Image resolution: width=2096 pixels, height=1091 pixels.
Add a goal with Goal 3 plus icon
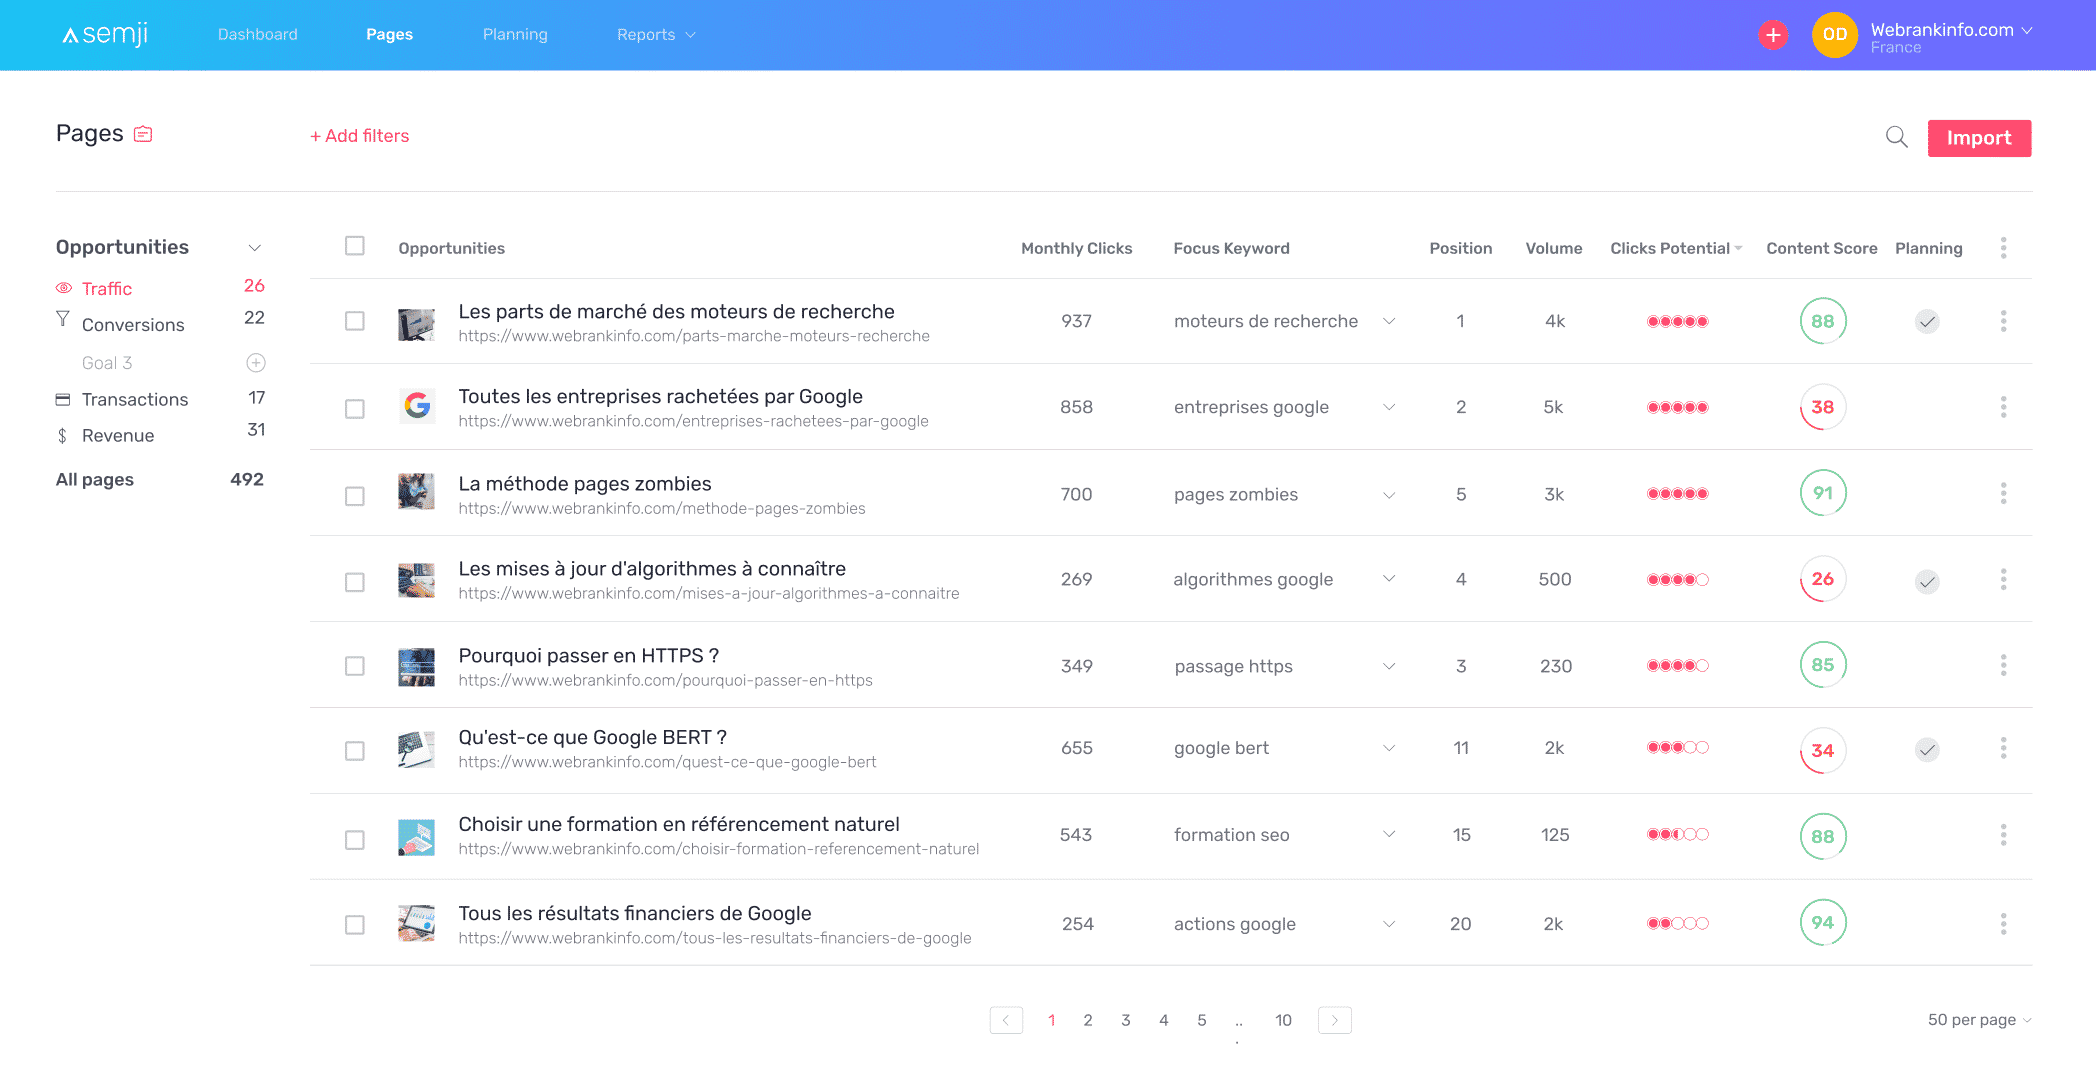256,362
